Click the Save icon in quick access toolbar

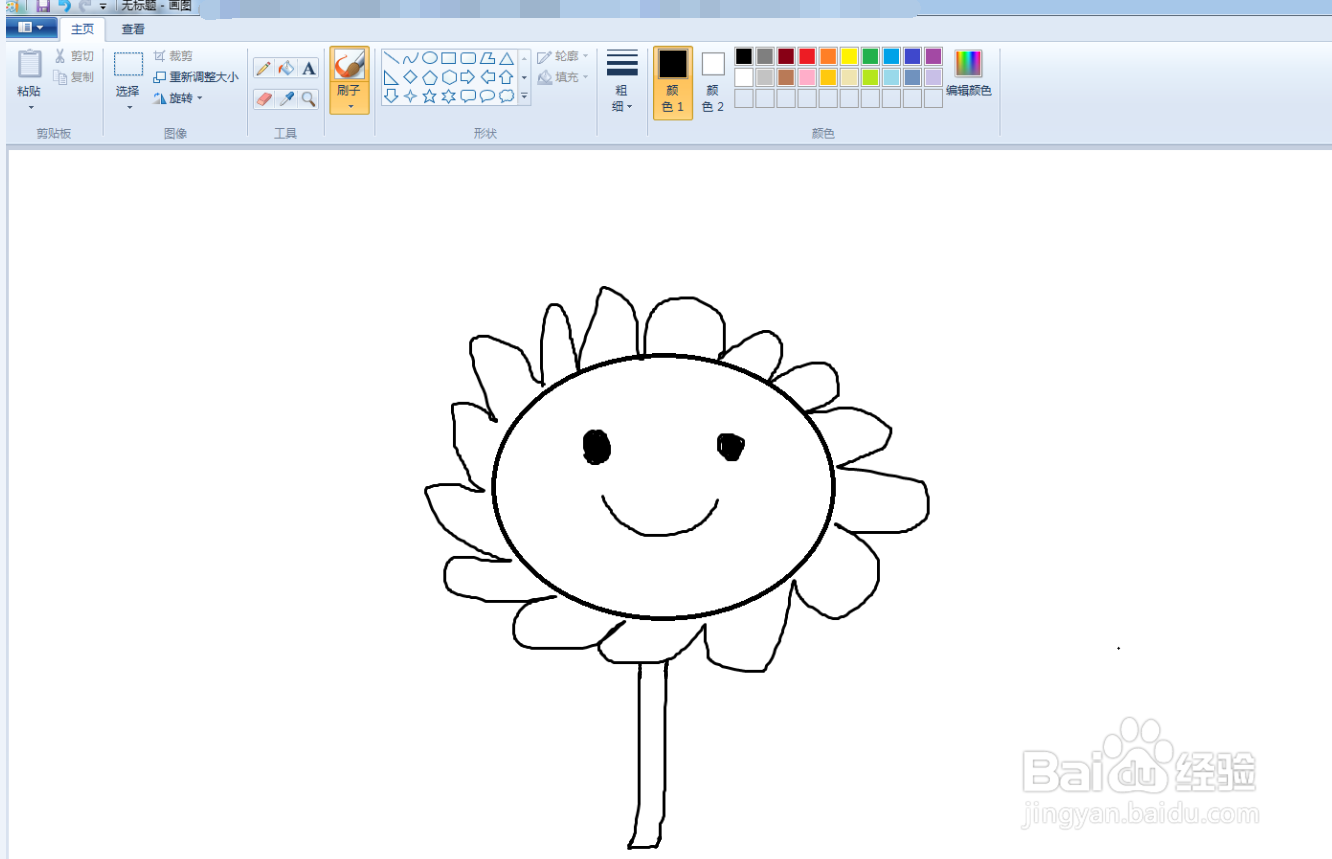coord(43,6)
